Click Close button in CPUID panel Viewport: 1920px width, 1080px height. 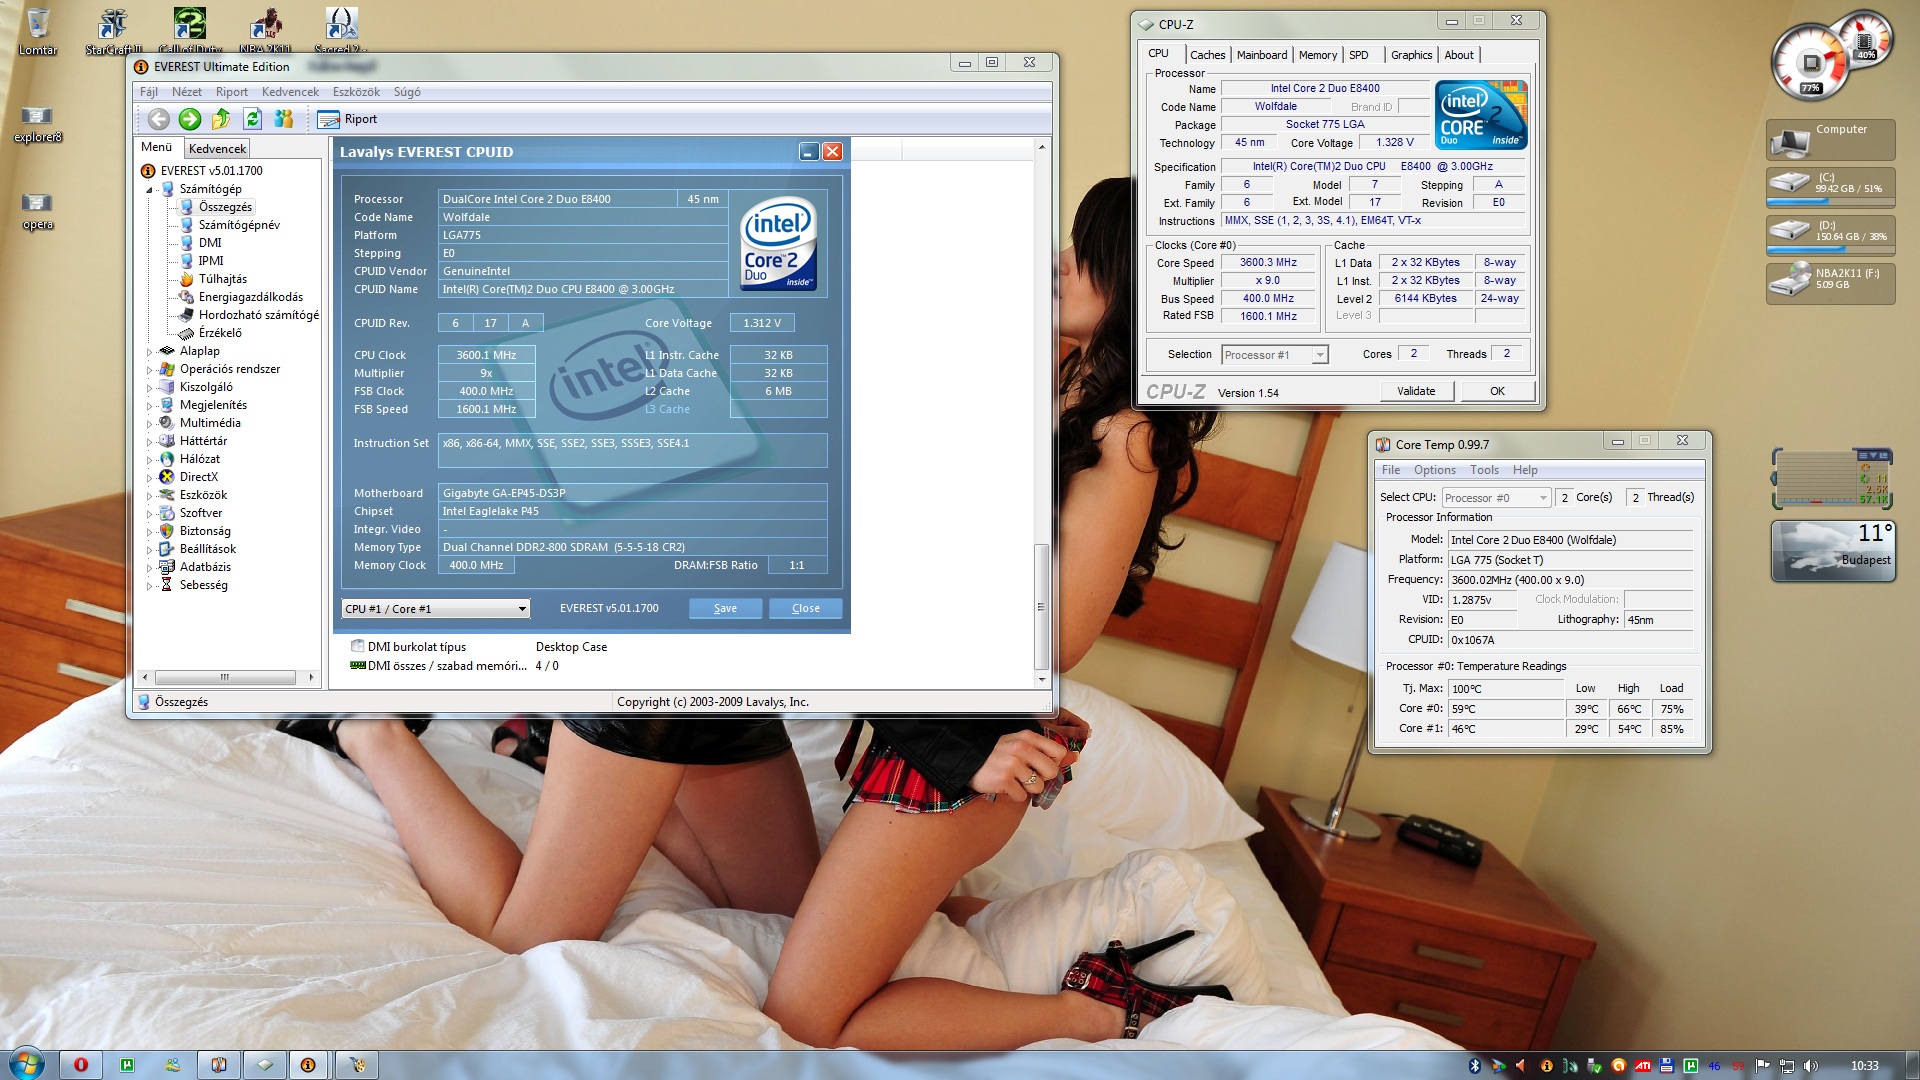[x=805, y=608]
